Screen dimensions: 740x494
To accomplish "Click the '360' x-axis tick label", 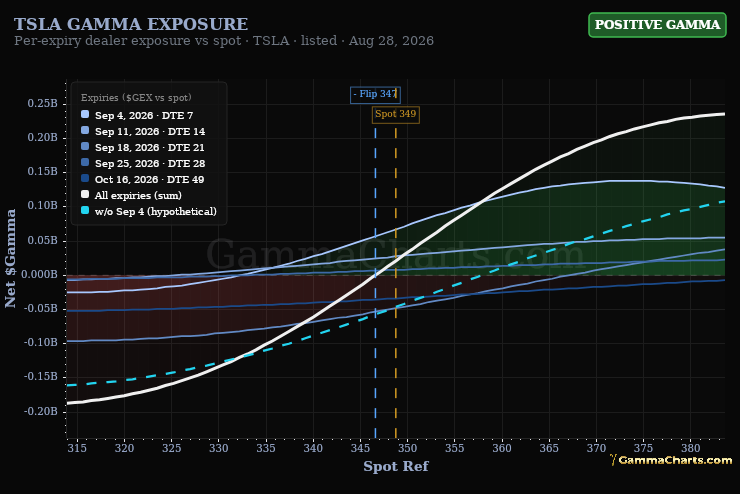I will (x=502, y=448).
